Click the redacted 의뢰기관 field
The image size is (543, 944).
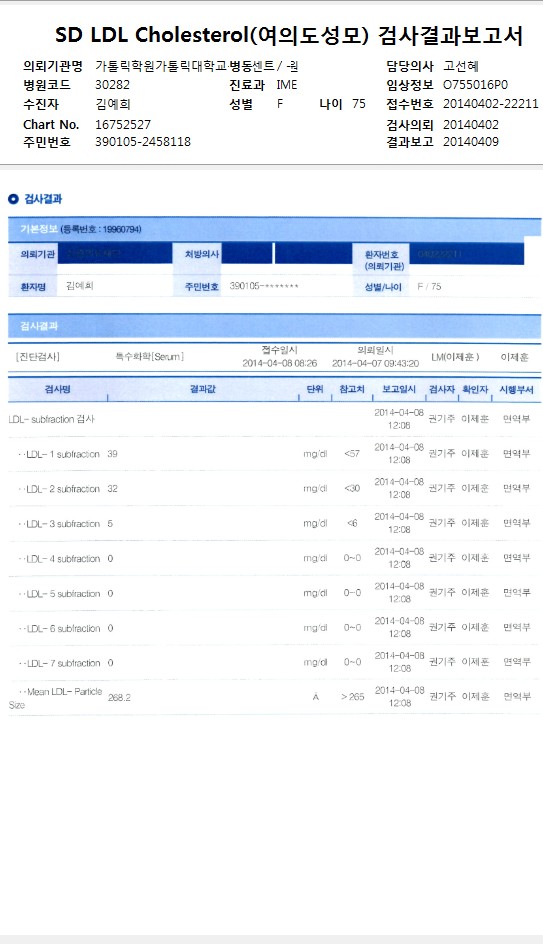coord(118,255)
